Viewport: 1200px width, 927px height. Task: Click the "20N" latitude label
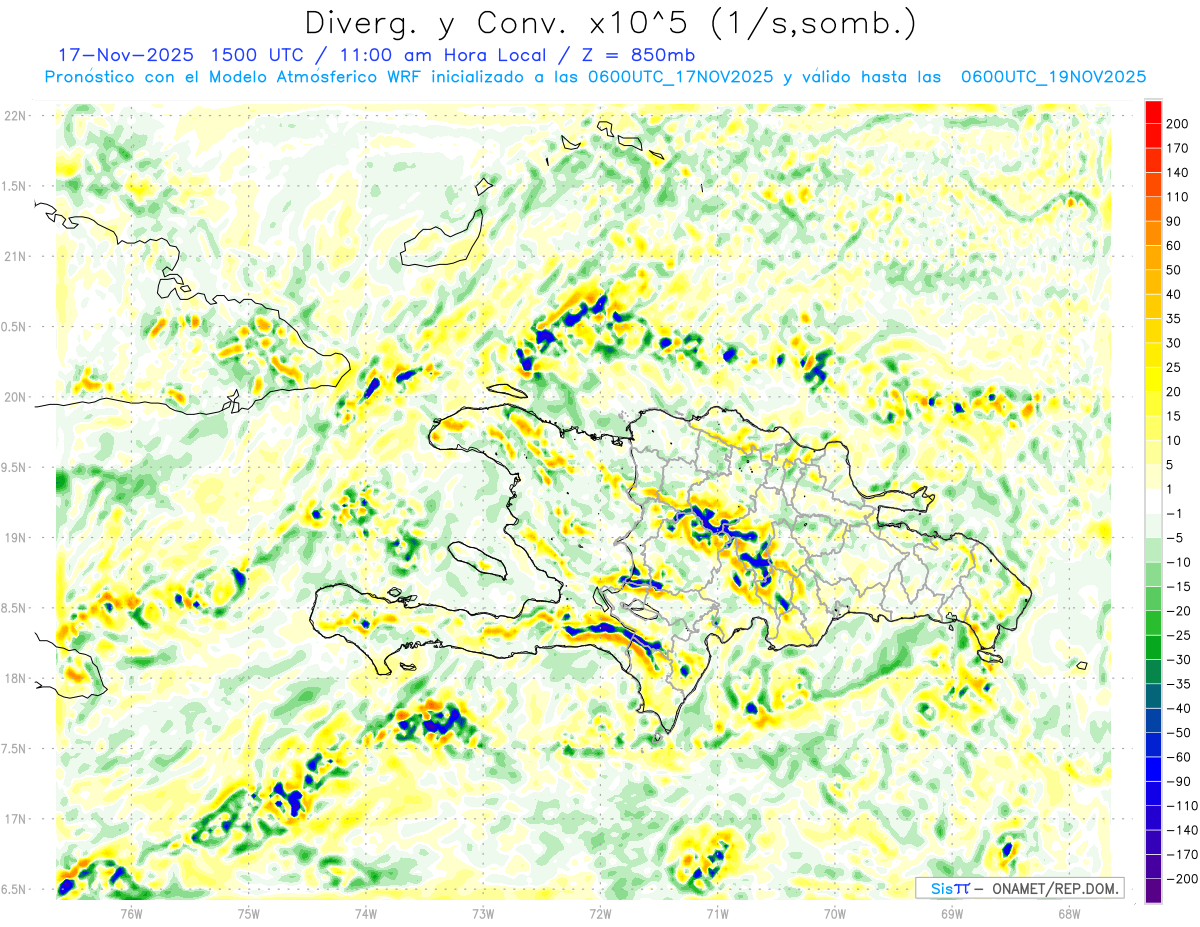(15, 397)
